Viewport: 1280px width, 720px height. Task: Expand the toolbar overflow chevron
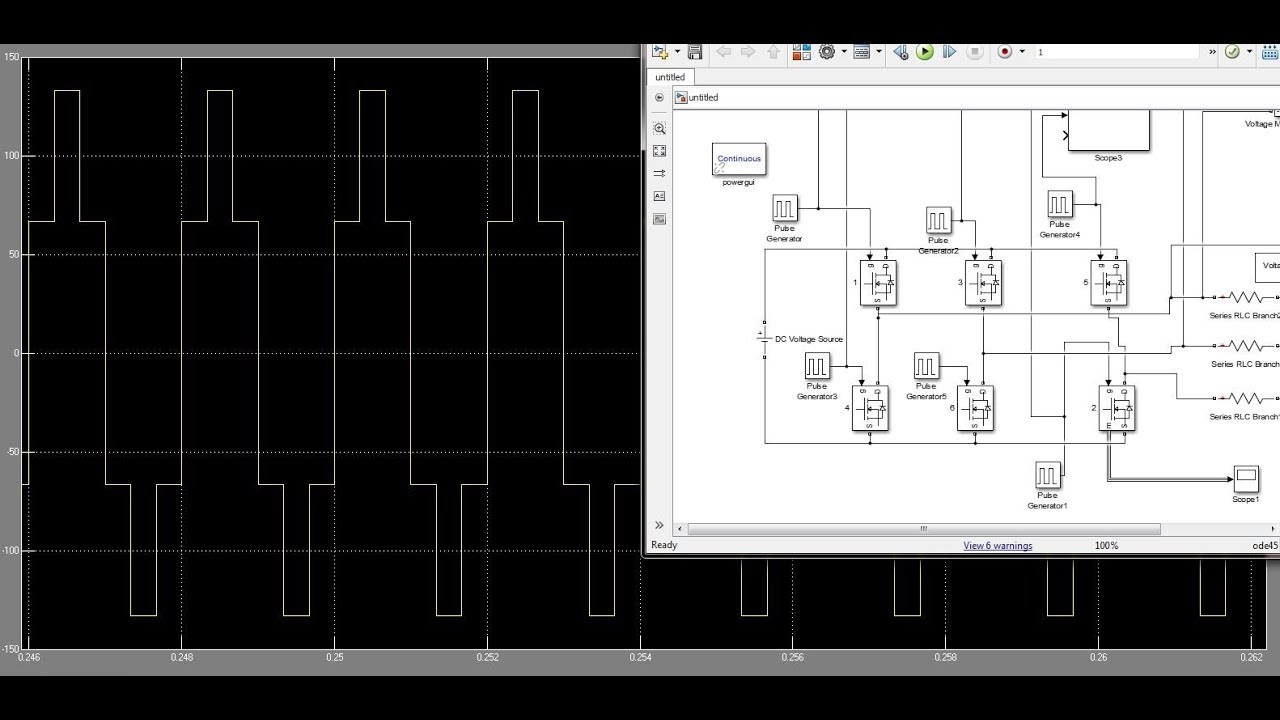tap(1213, 52)
